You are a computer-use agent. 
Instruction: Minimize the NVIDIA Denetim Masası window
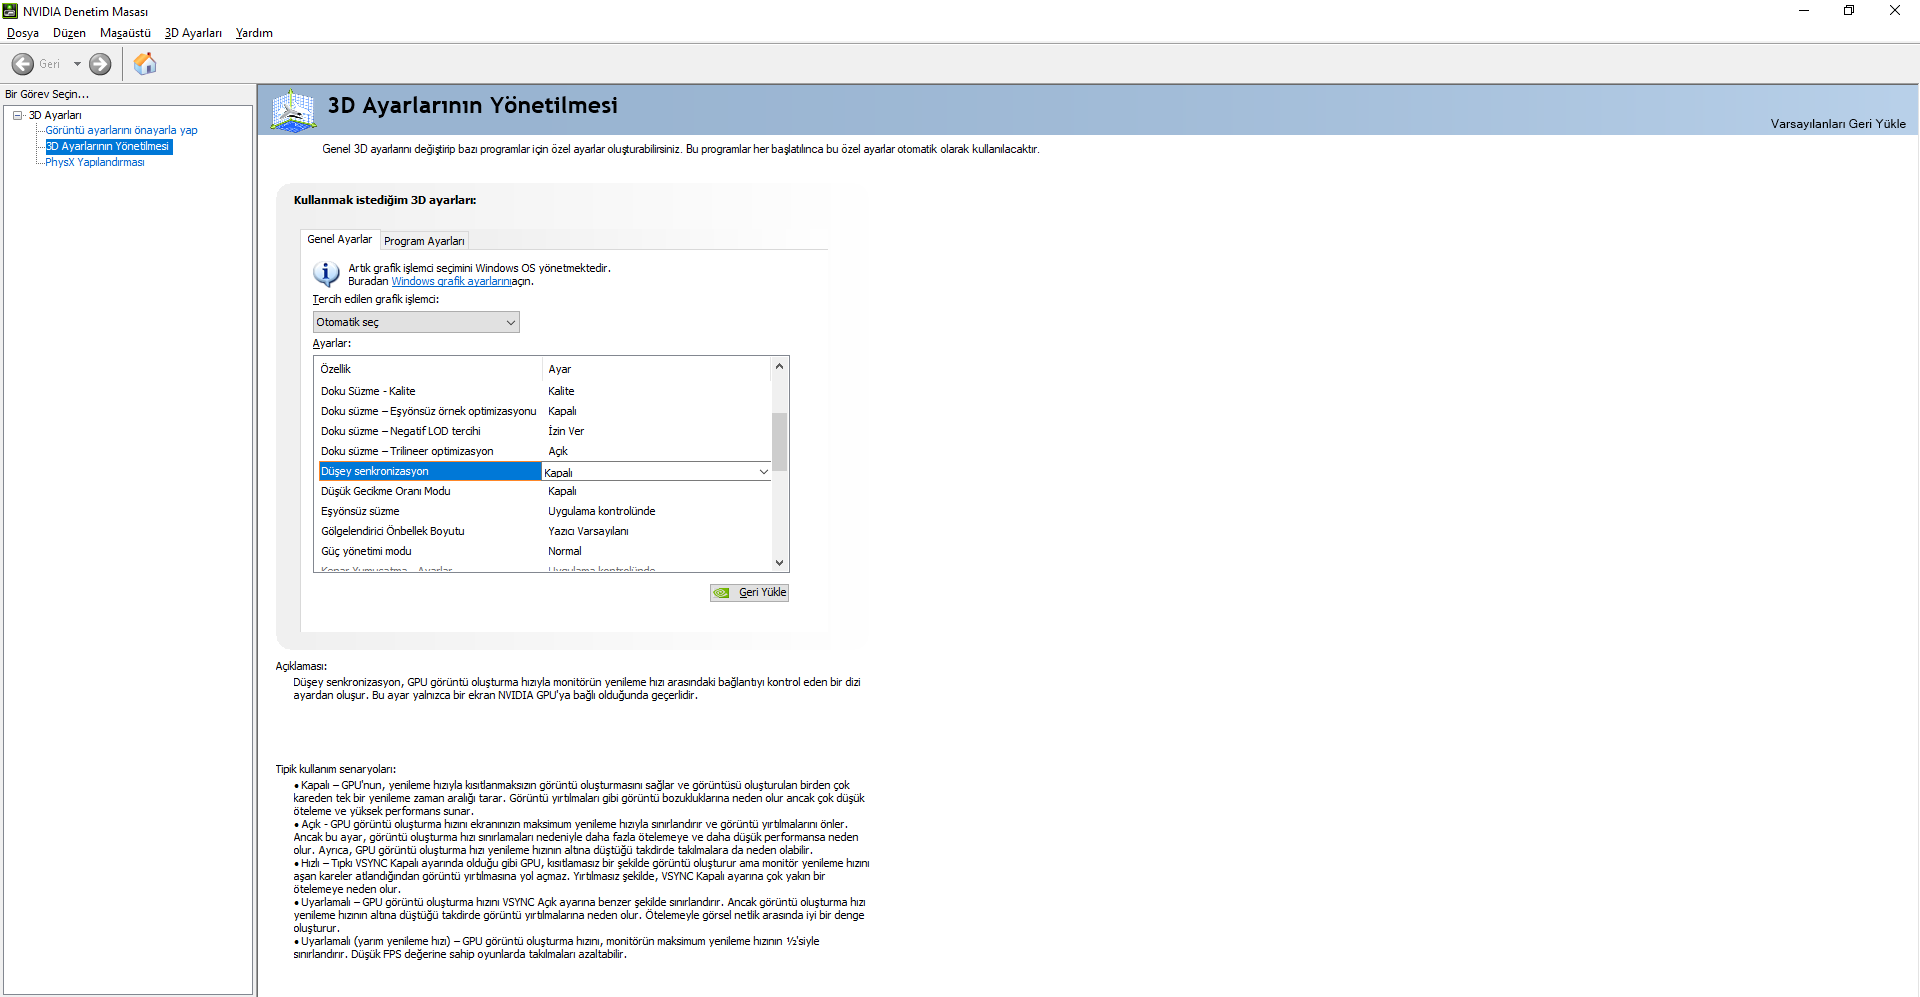tap(1804, 11)
